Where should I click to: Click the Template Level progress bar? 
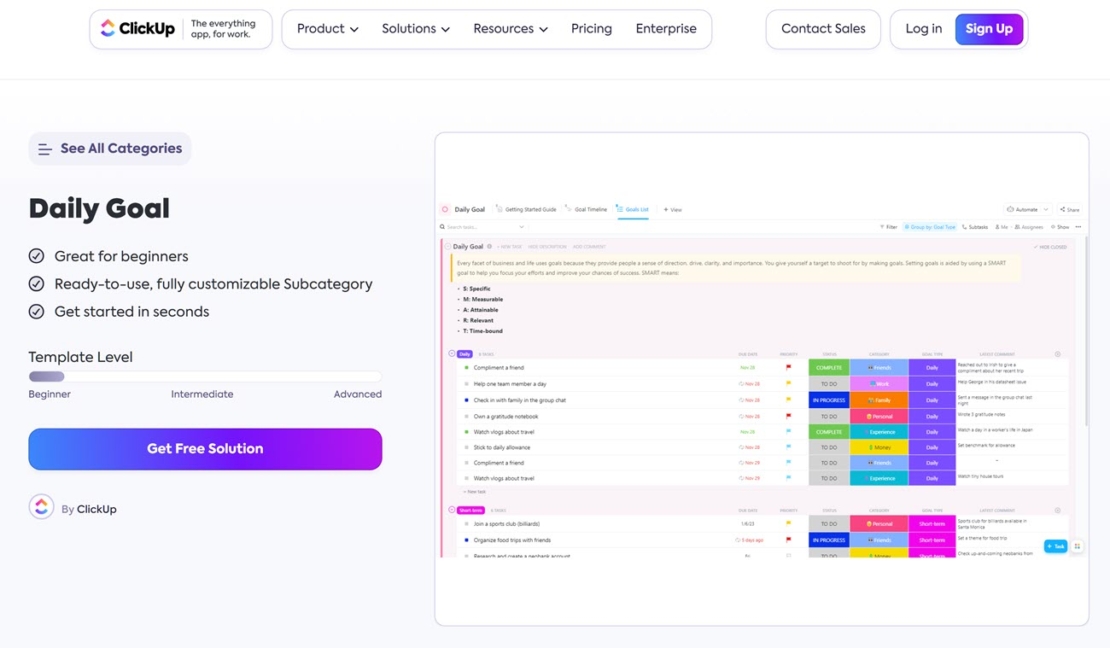[205, 377]
